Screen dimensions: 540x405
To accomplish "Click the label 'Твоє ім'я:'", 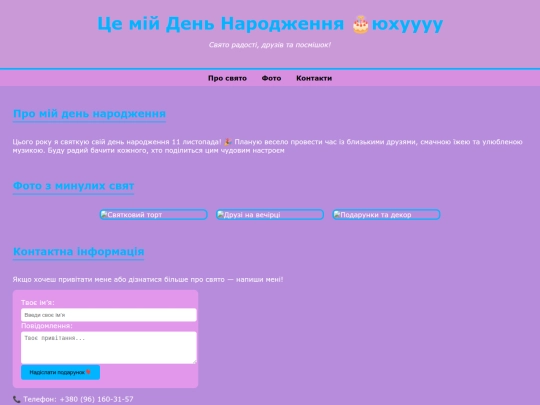I will [x=38, y=302].
